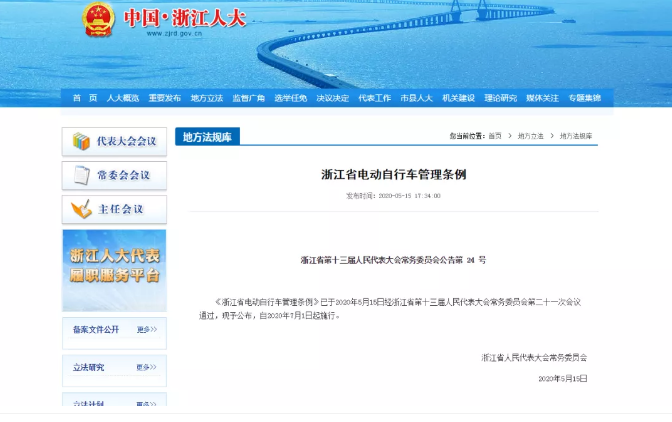Click the document icon beside 常委会会议
The height and width of the screenshot is (422, 672).
coord(80,175)
